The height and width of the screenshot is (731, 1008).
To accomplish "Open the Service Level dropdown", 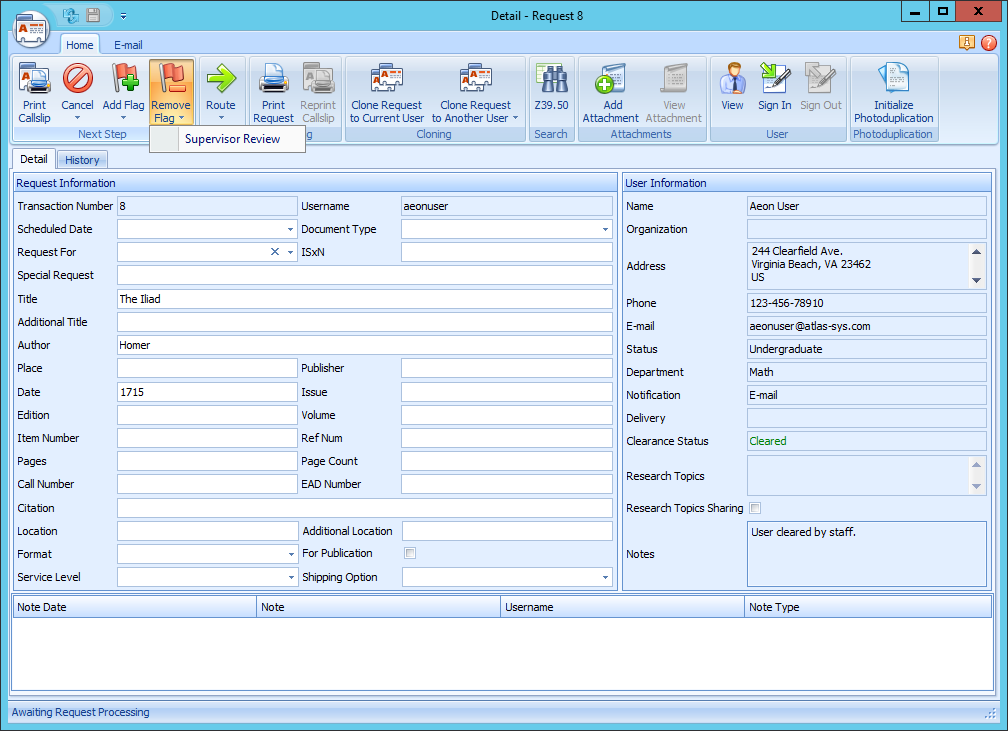I will [x=290, y=577].
